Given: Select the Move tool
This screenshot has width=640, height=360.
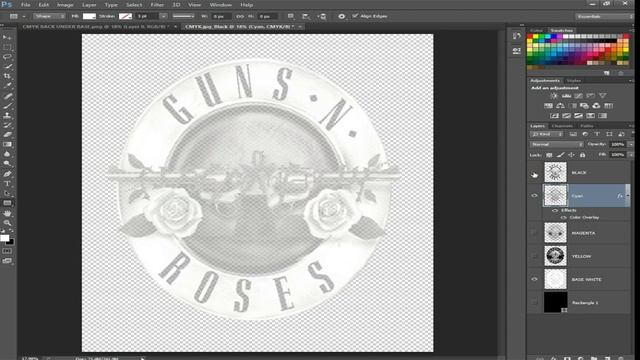Looking at the screenshot, I should (x=7, y=38).
